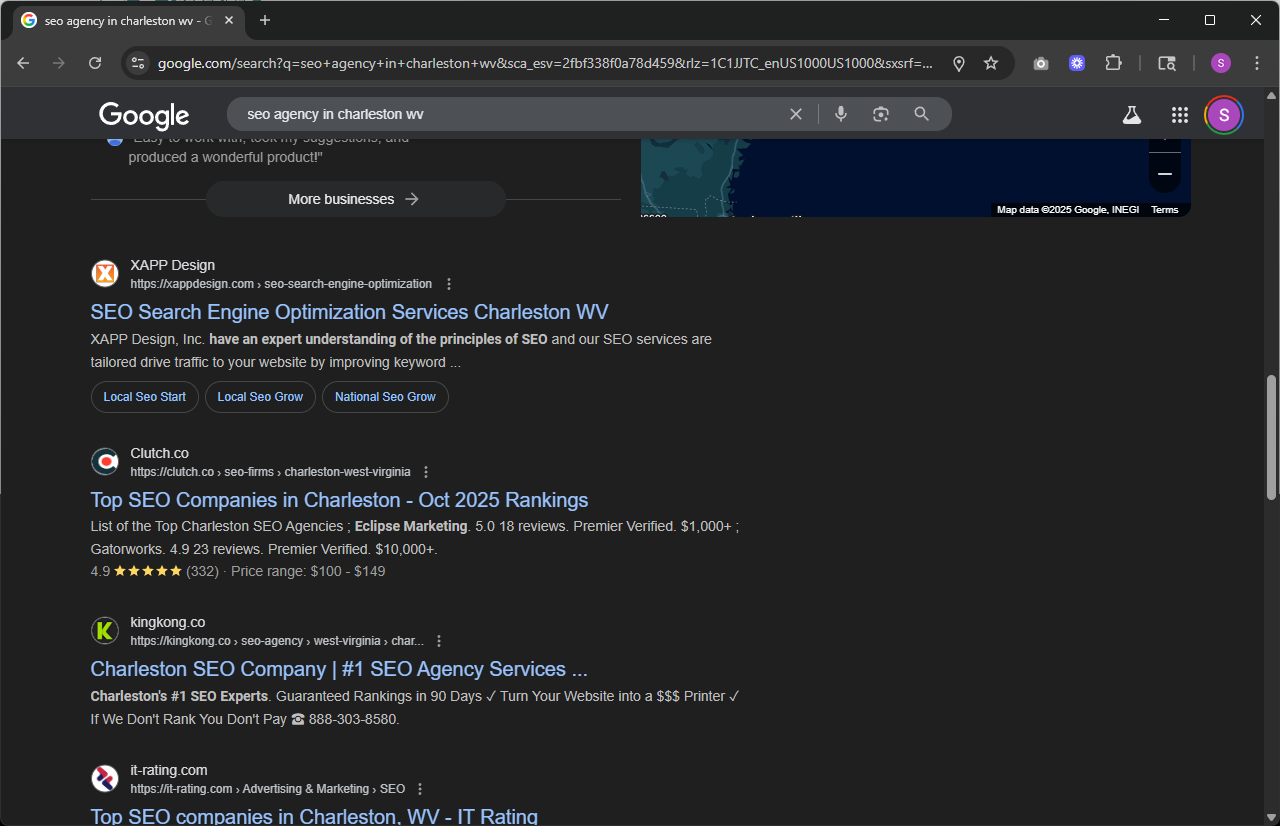Image resolution: width=1280 pixels, height=826 pixels.
Task: Click the More businesses button
Action: point(355,199)
